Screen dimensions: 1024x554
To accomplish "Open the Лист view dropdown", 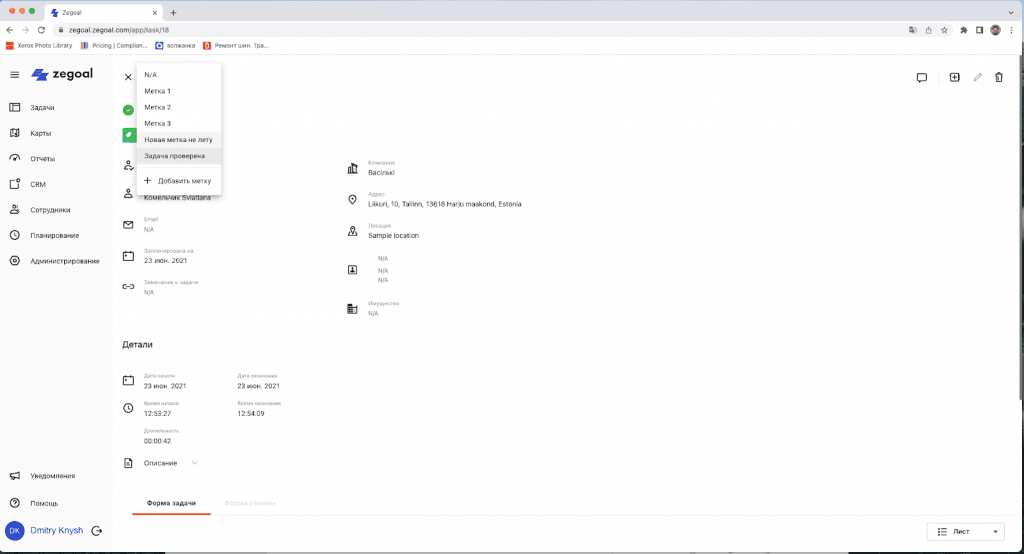I will (965, 532).
